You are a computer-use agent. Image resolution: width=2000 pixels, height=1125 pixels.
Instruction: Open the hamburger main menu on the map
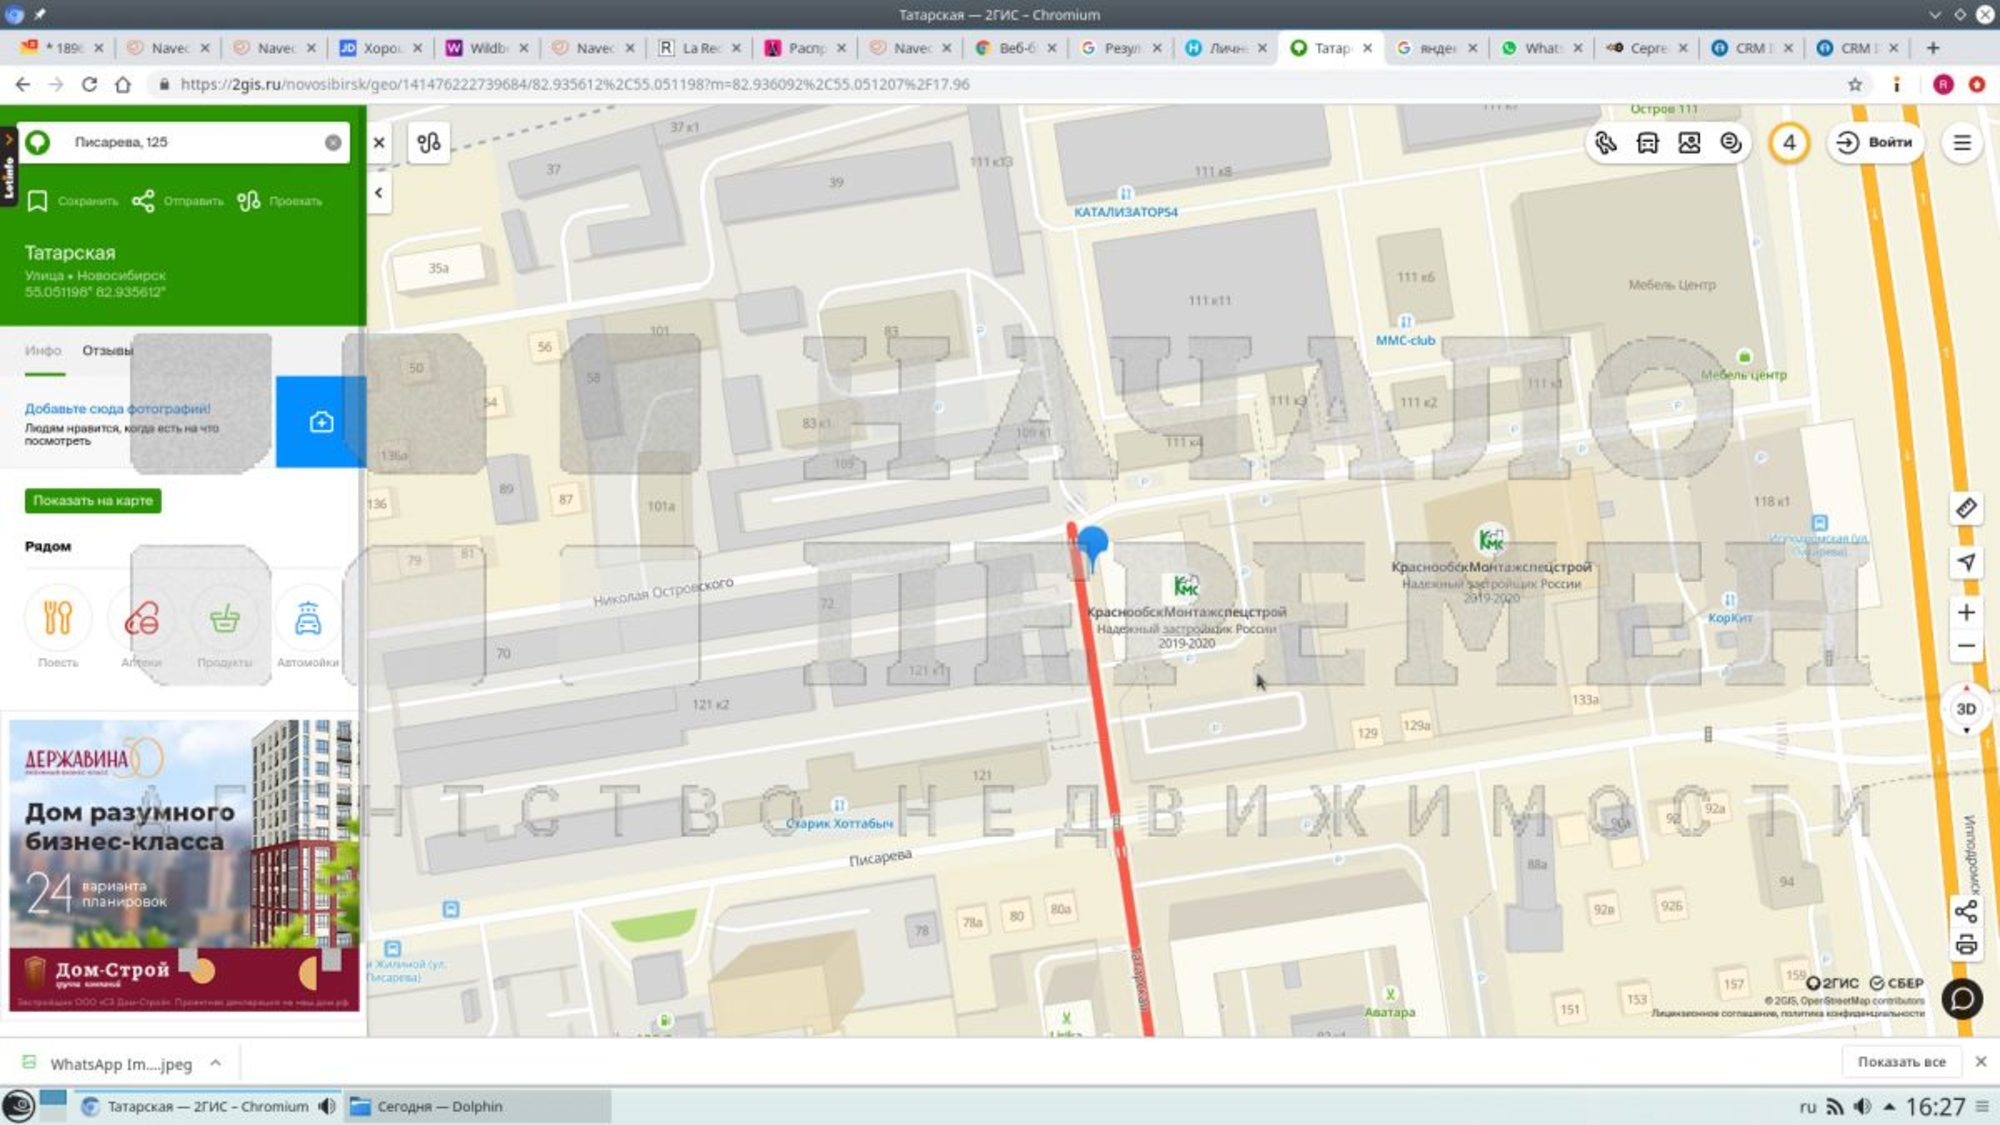pyautogui.click(x=1962, y=143)
